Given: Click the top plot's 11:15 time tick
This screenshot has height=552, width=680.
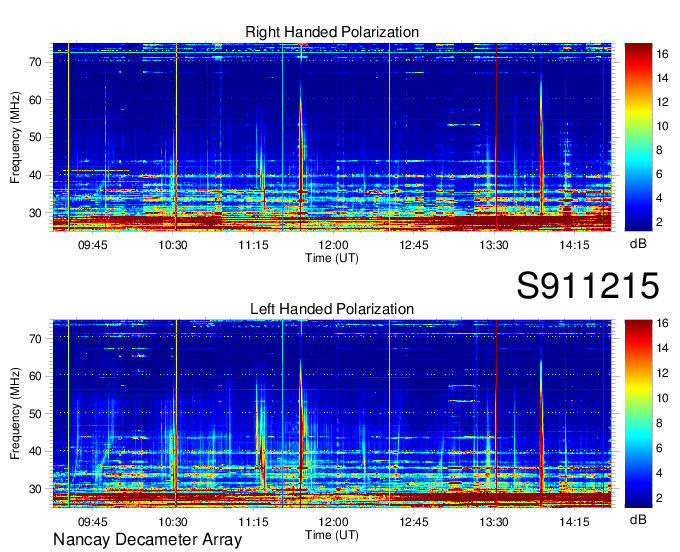Looking at the screenshot, I should click(x=253, y=245).
